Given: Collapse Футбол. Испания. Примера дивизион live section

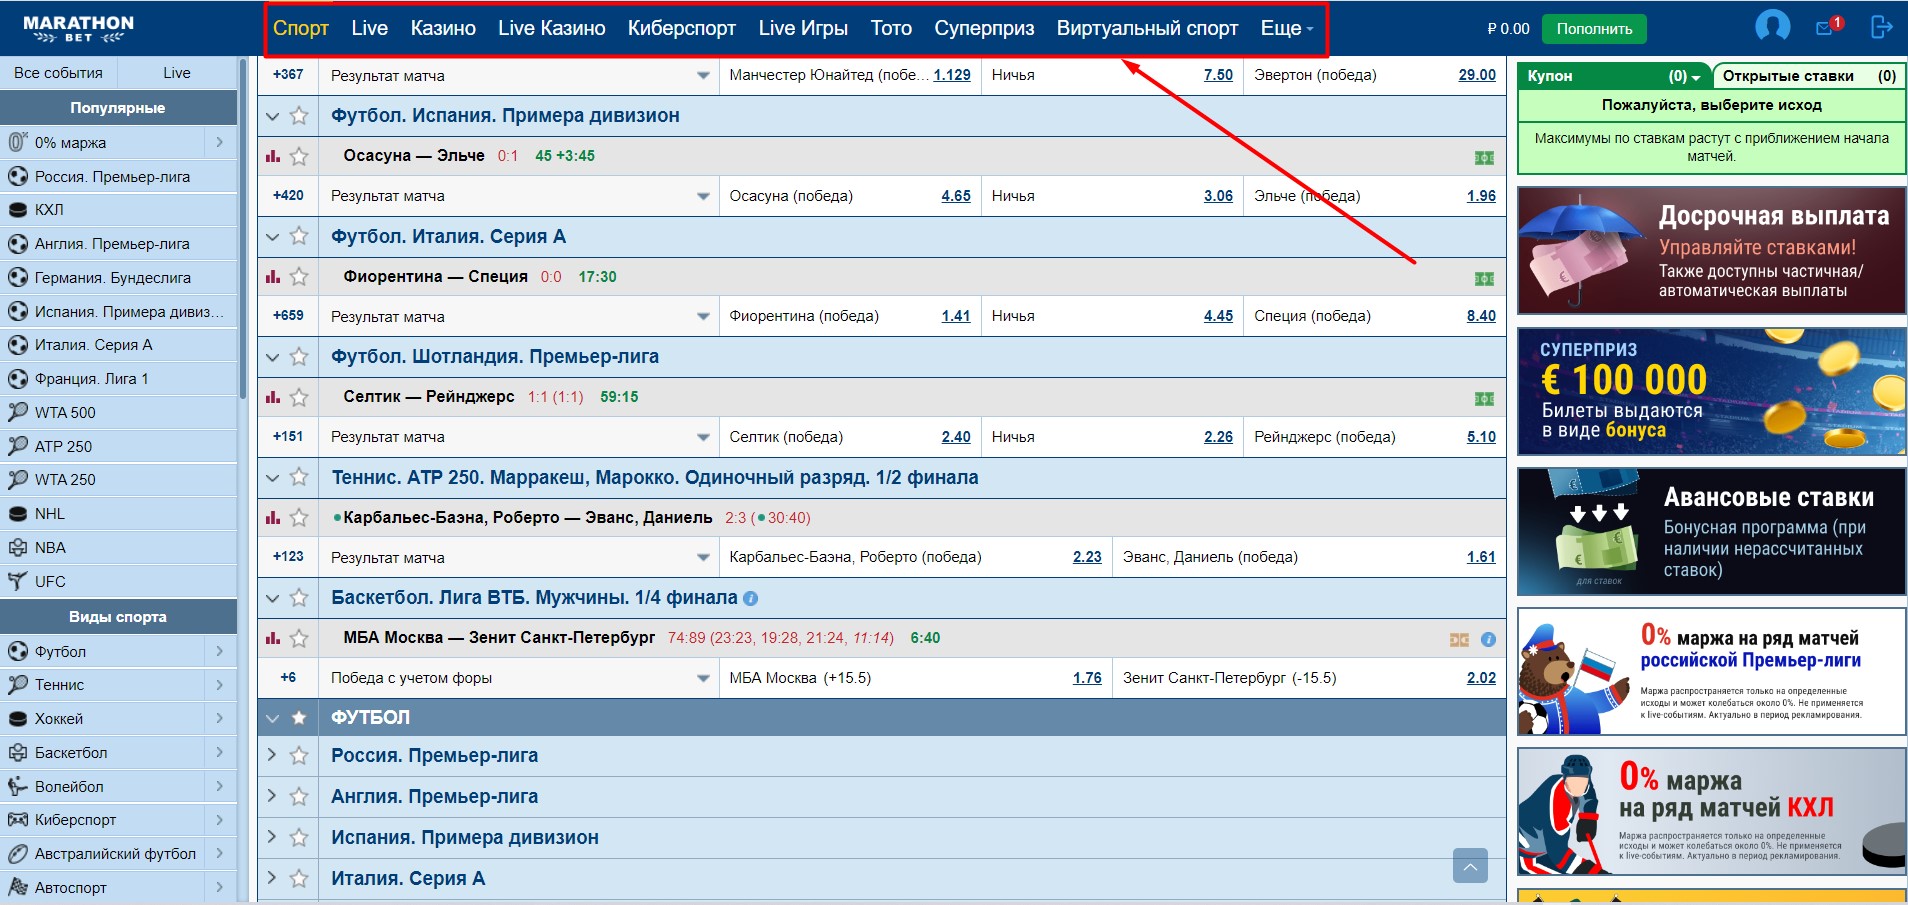Looking at the screenshot, I should (x=272, y=116).
